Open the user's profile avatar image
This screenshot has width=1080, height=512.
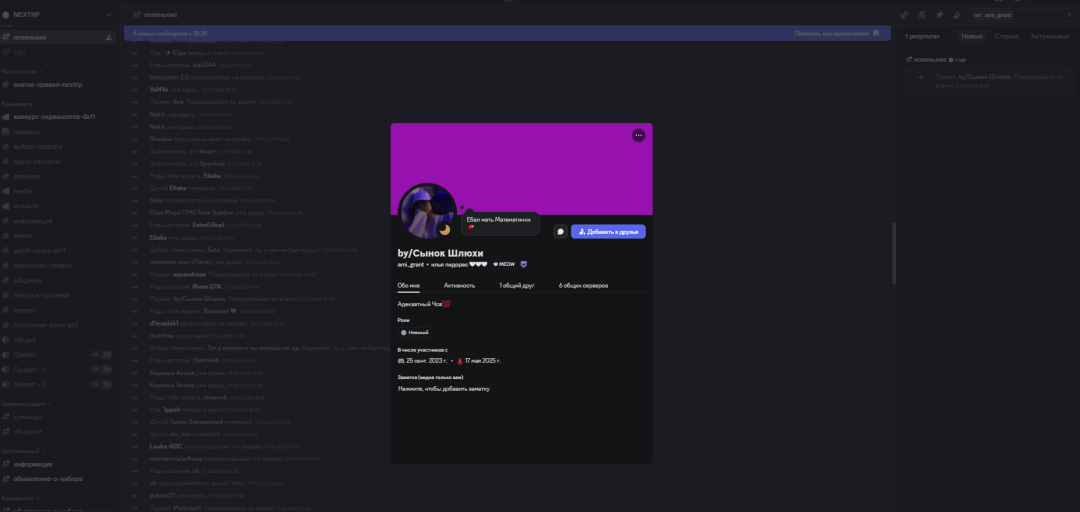427,211
